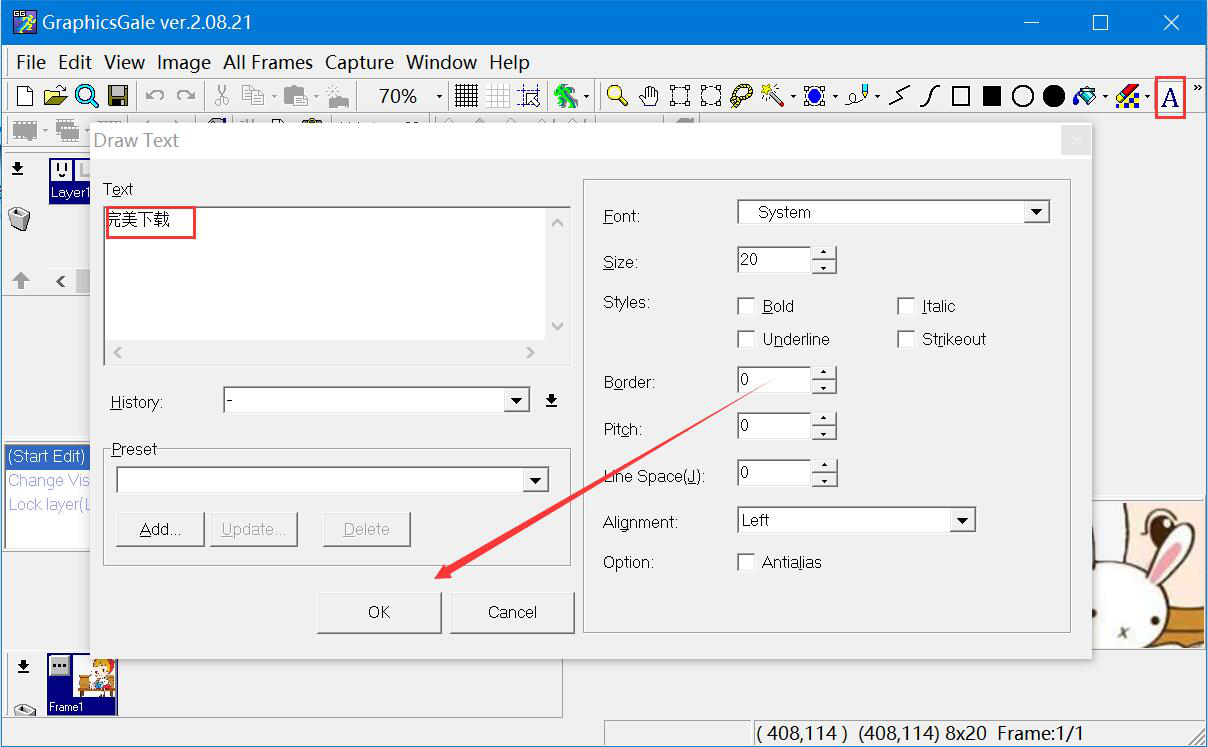Select the rounded dashed selection tool
Viewport: 1208px width, 747px height.
coord(711,96)
